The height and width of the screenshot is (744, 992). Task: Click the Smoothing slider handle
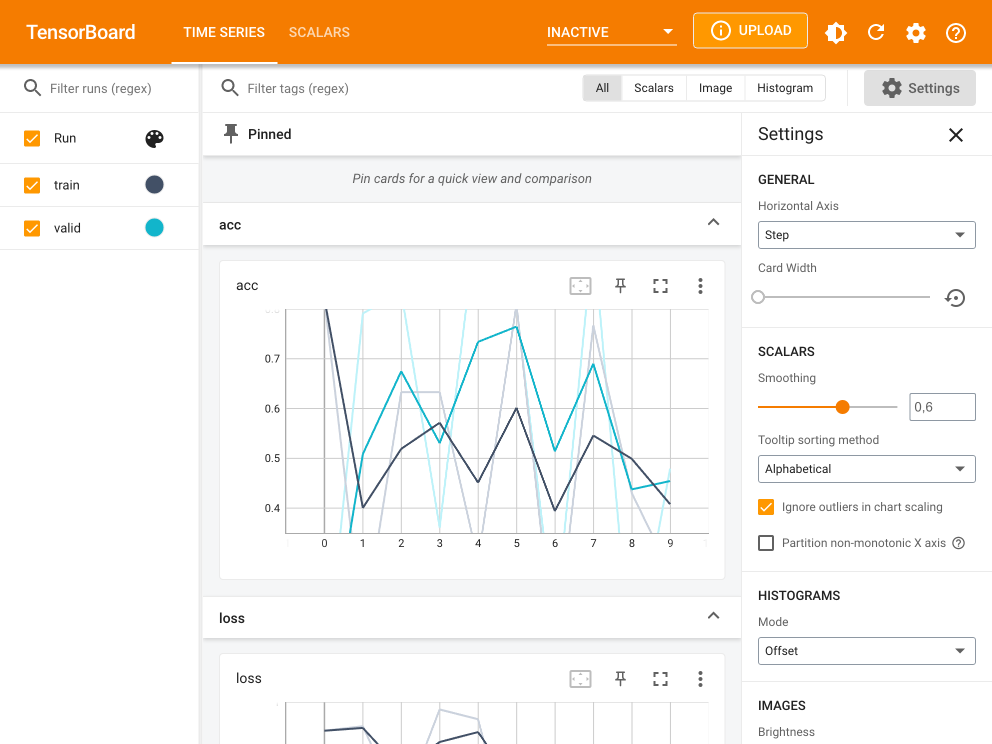[x=842, y=407]
